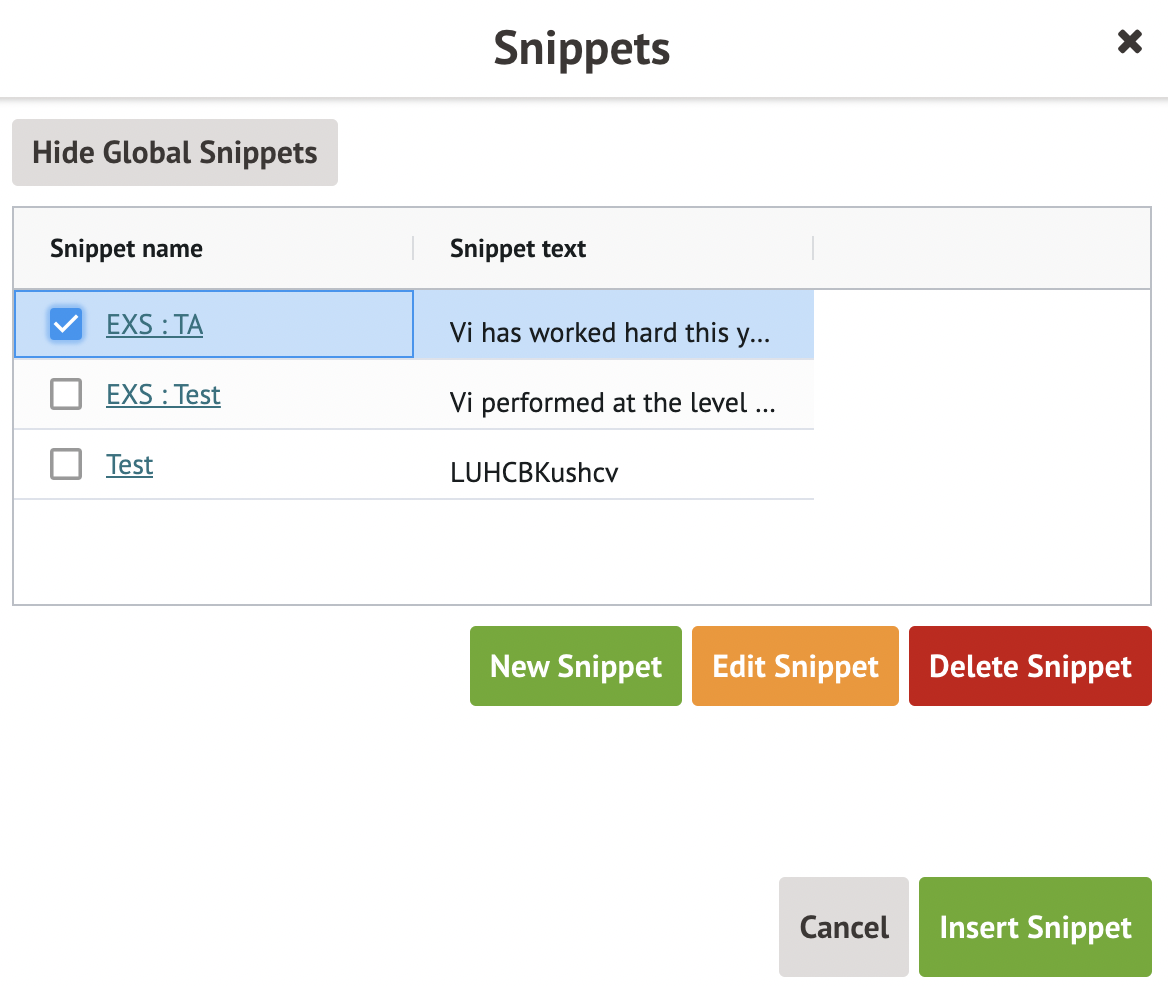The width and height of the screenshot is (1168, 986).
Task: Click the column divider after Snippet text
Action: point(813,248)
